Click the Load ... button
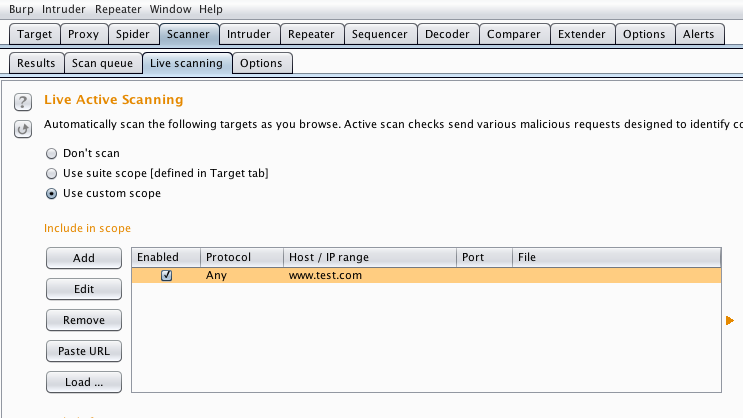Viewport: 743px width, 418px height. coord(84,382)
